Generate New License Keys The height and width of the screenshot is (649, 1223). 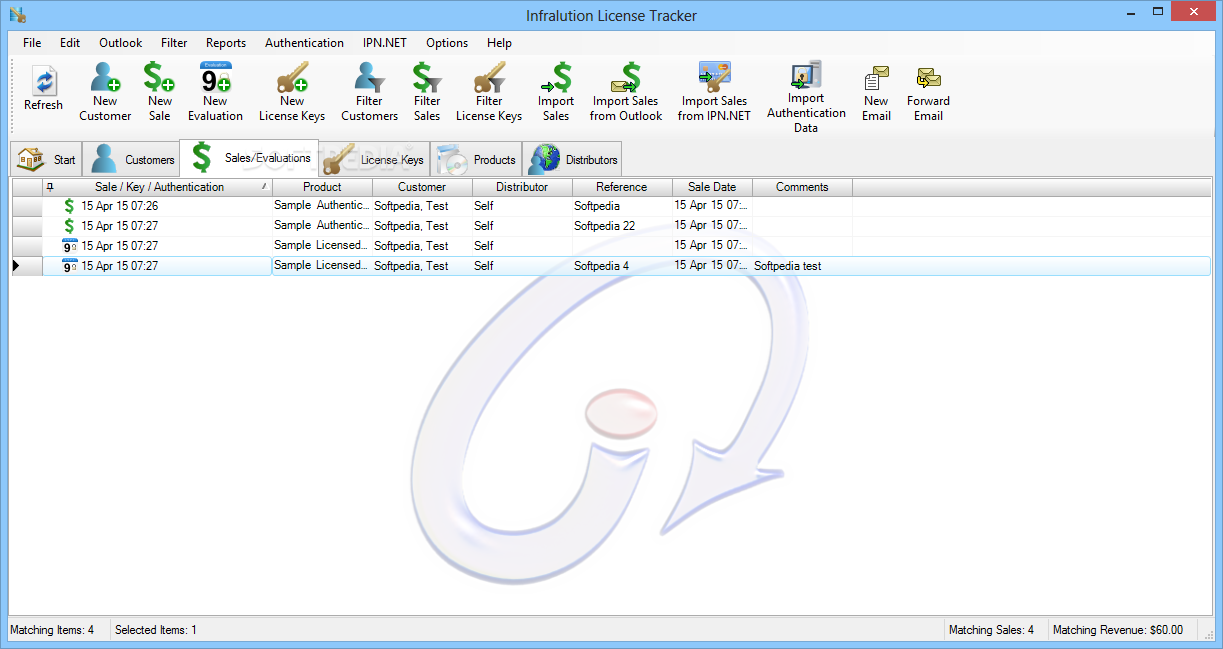click(x=292, y=92)
